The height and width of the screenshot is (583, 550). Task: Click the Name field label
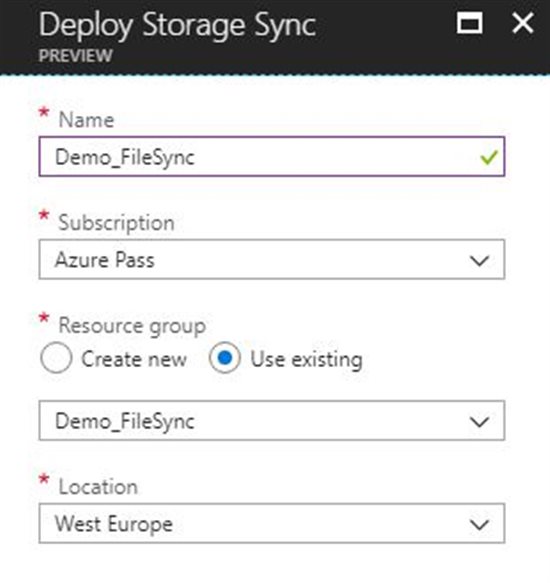tap(86, 120)
